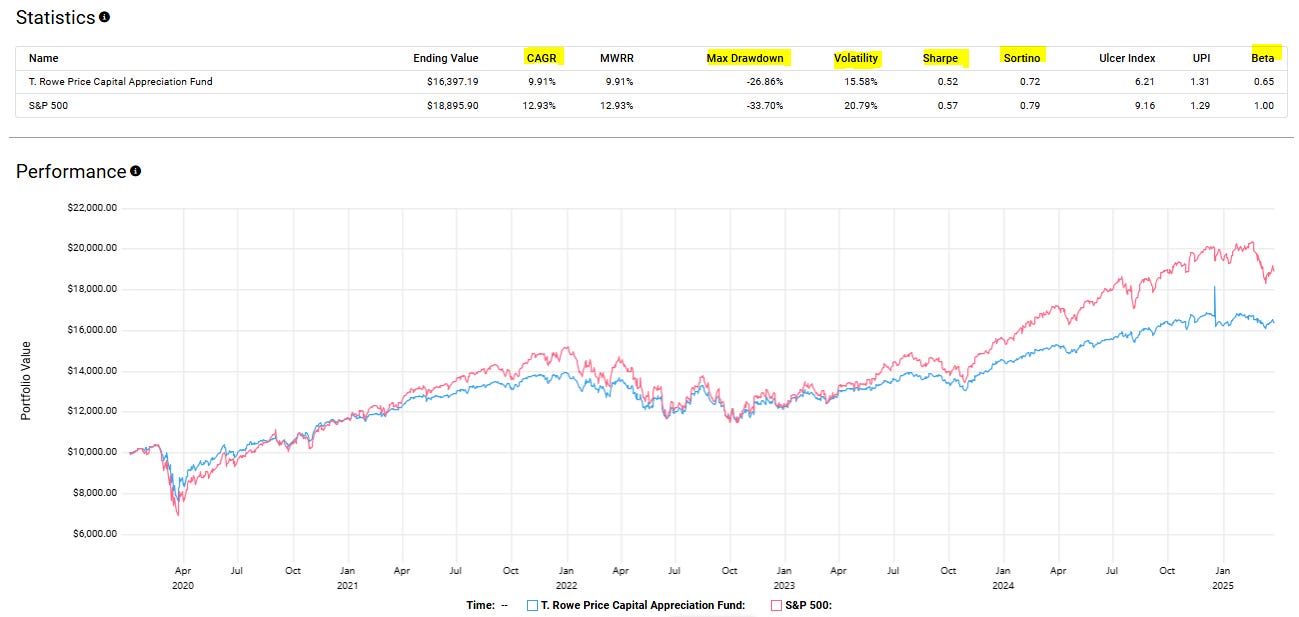Click the $12,000.00 y-axis label
The image size is (1299, 617).
tap(91, 411)
